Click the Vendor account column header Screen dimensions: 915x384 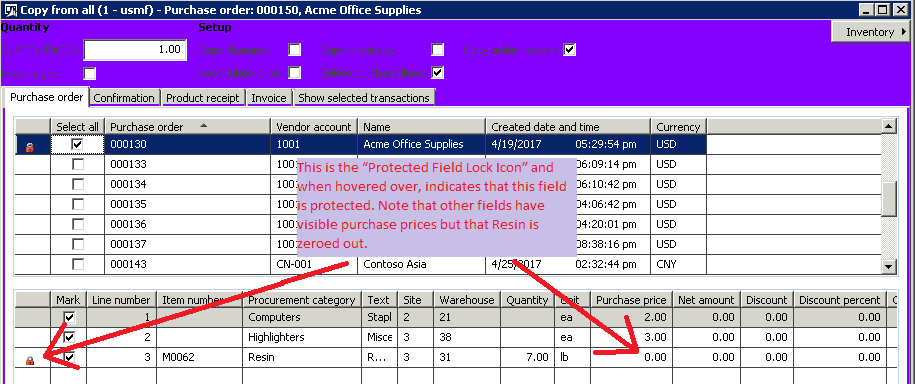[314, 127]
